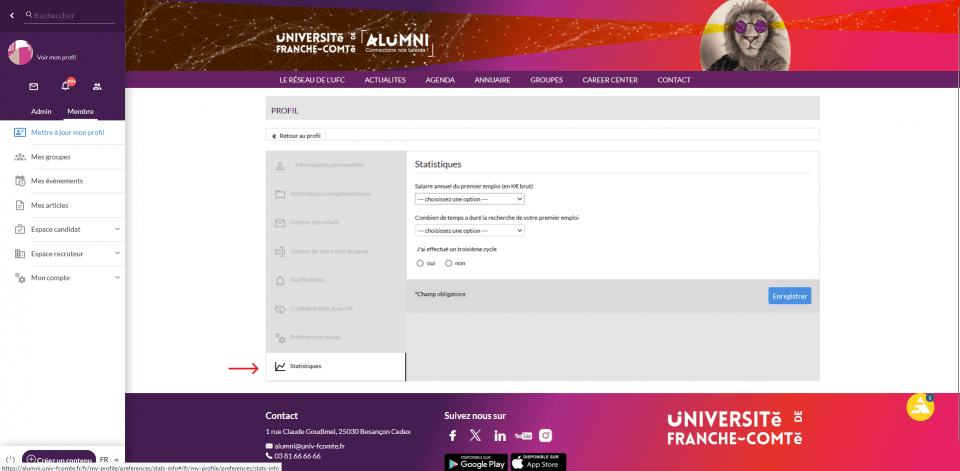Open the Google Play store badge
Image resolution: width=960 pixels, height=471 pixels.
point(475,462)
